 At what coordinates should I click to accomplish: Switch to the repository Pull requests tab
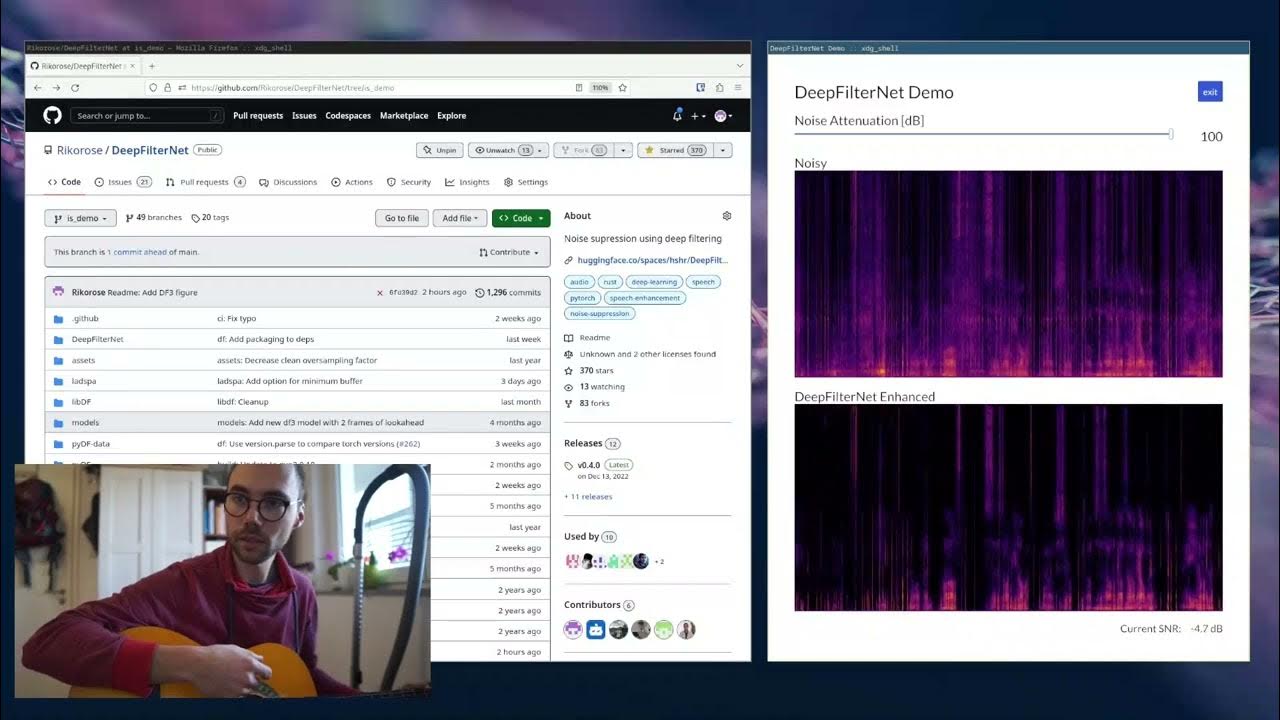(x=206, y=182)
